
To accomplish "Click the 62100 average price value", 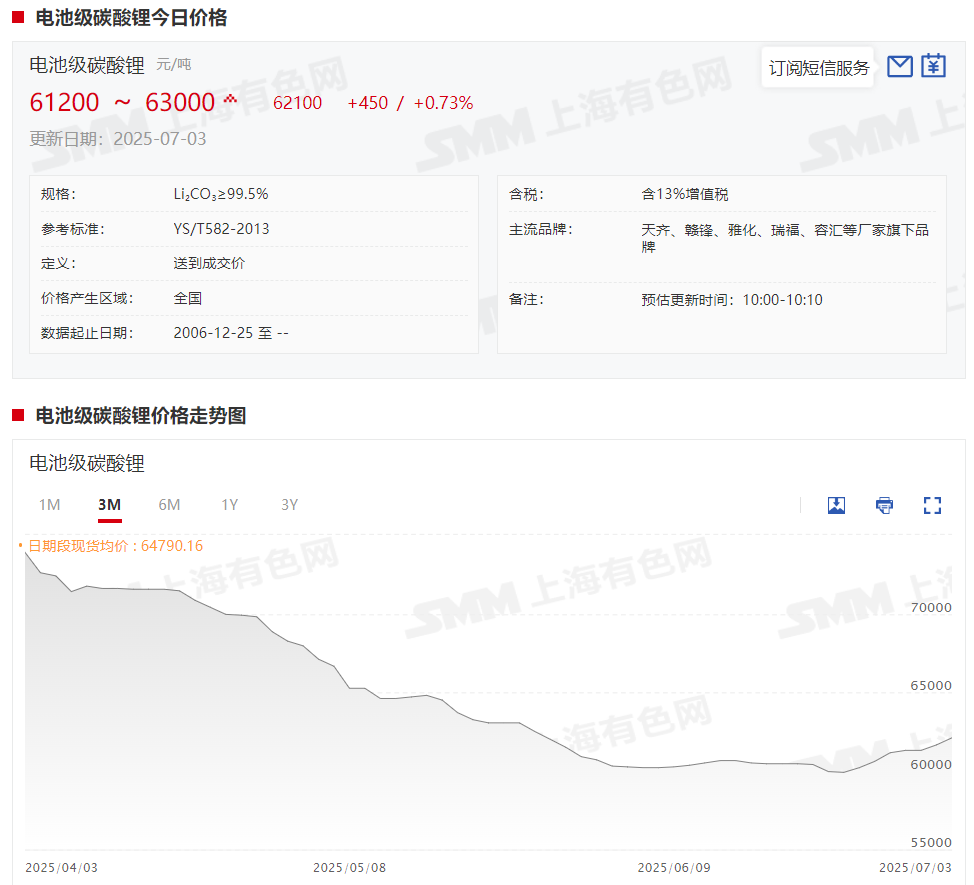I will coord(297,103).
